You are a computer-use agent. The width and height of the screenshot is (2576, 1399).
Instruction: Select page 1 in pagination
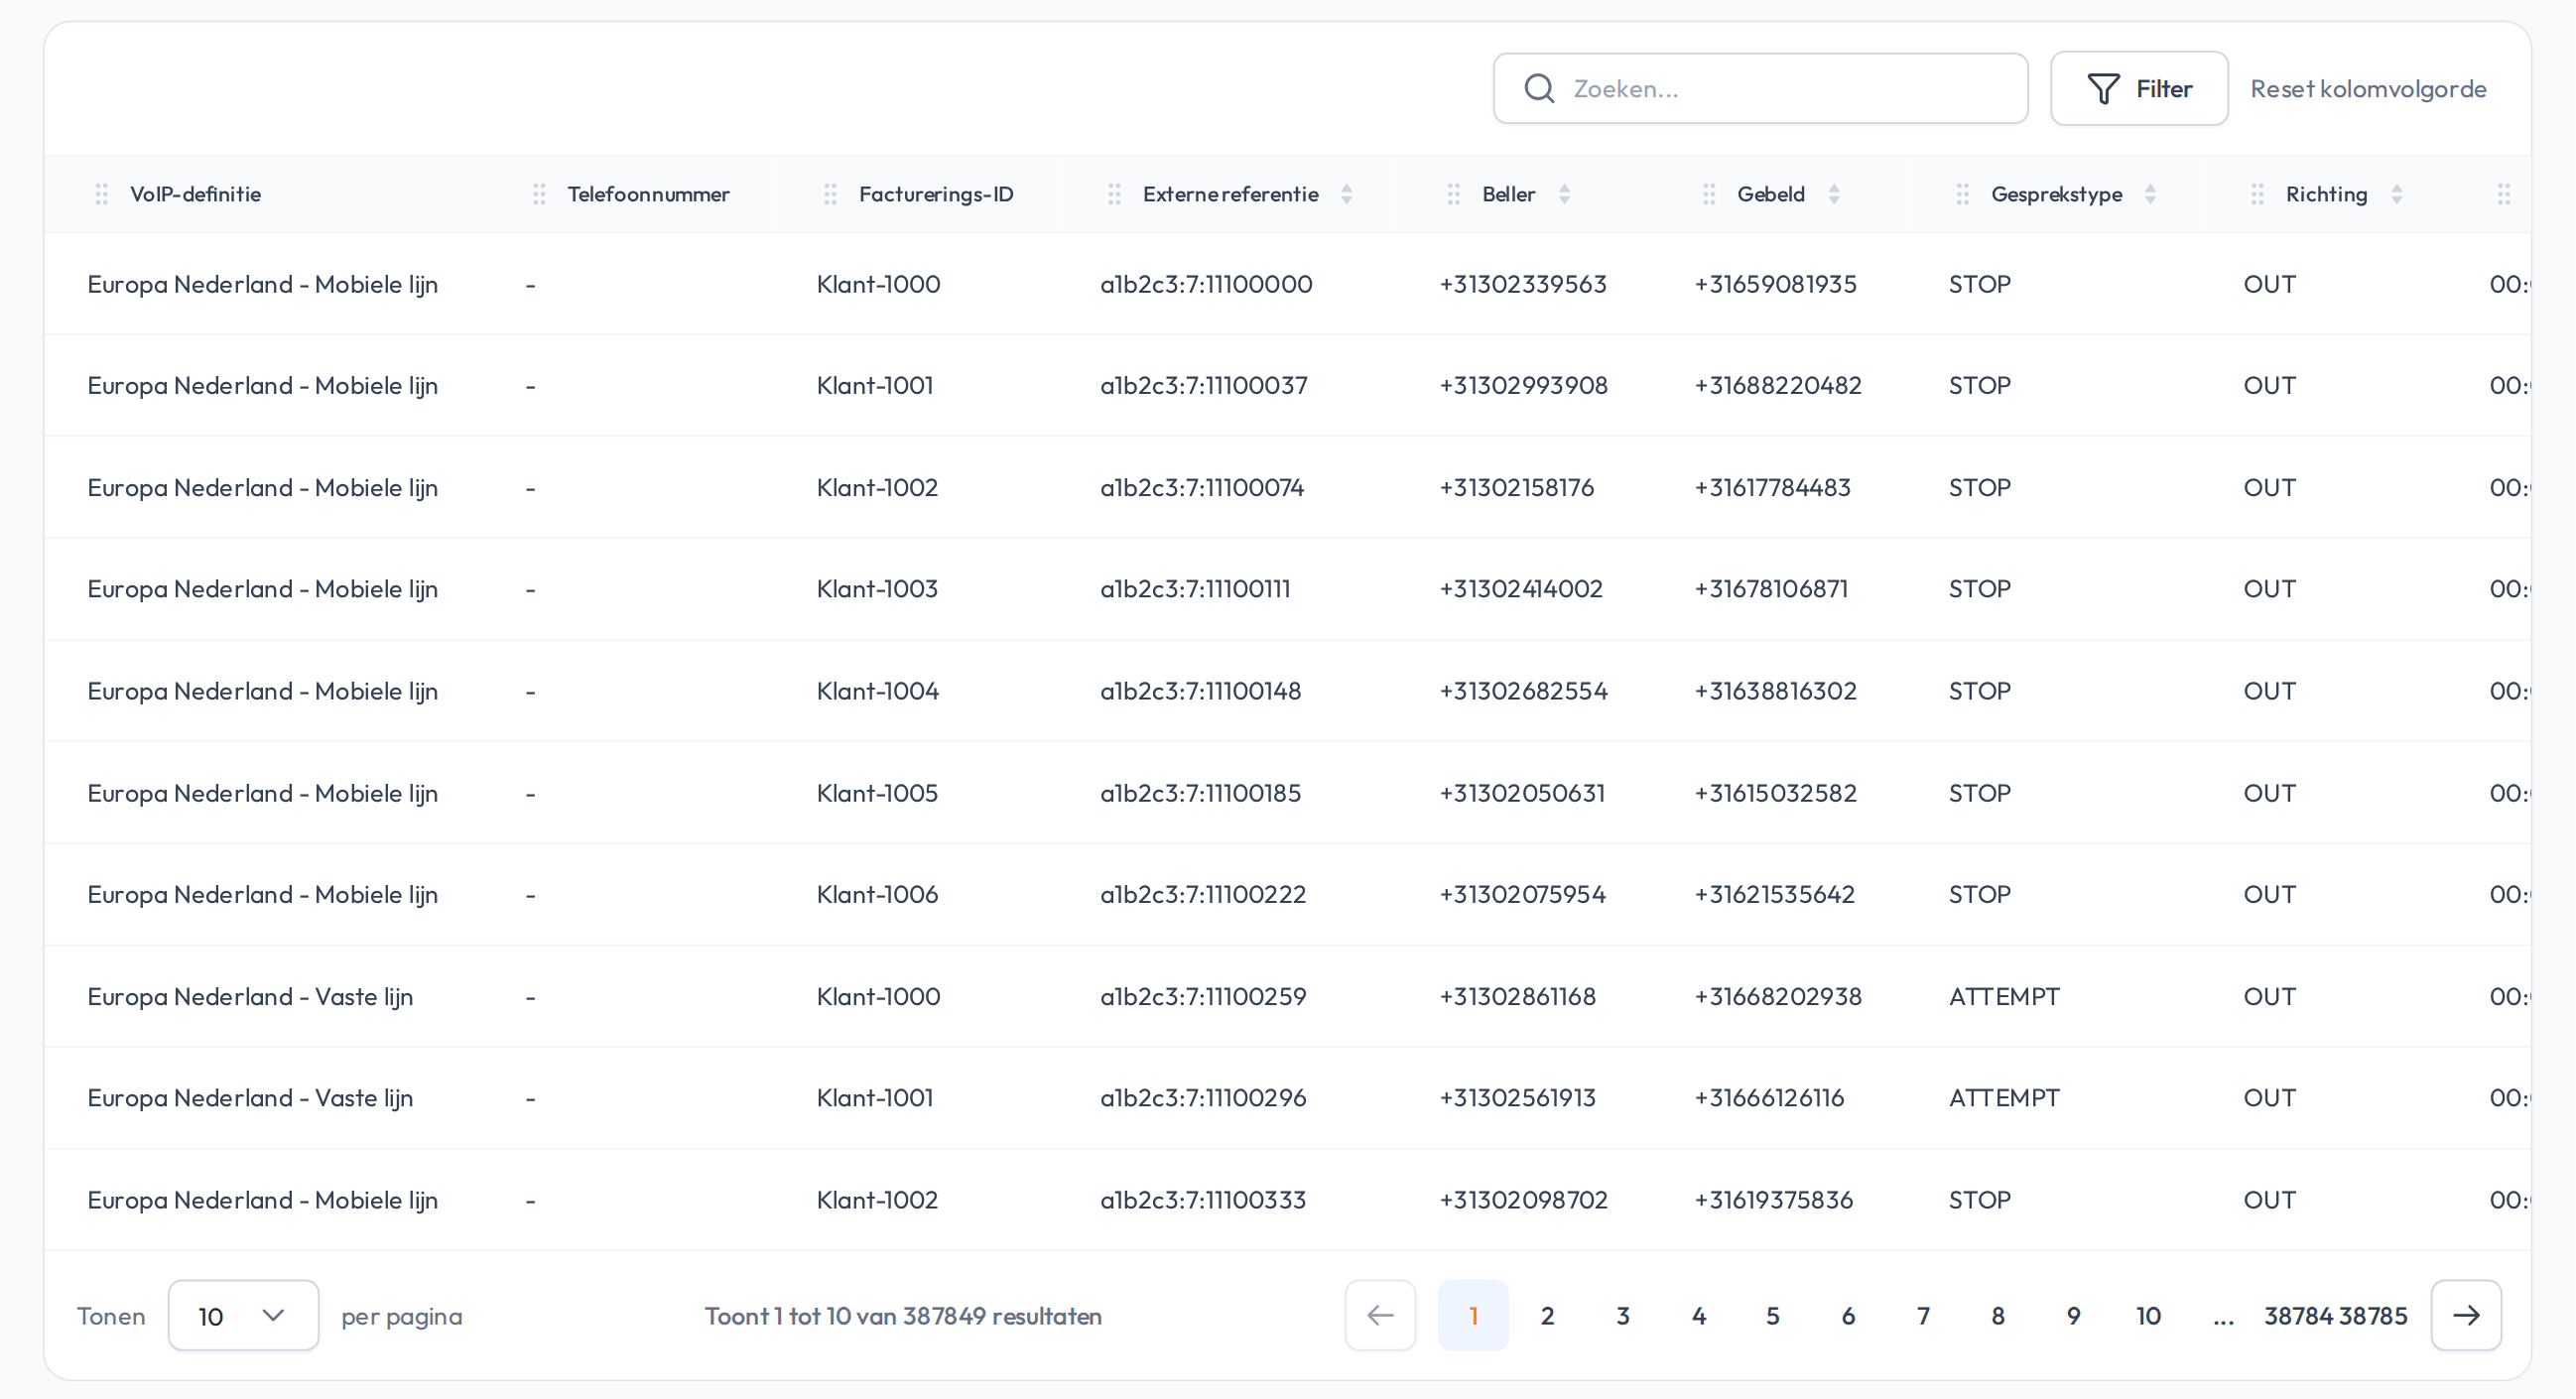click(x=1473, y=1315)
